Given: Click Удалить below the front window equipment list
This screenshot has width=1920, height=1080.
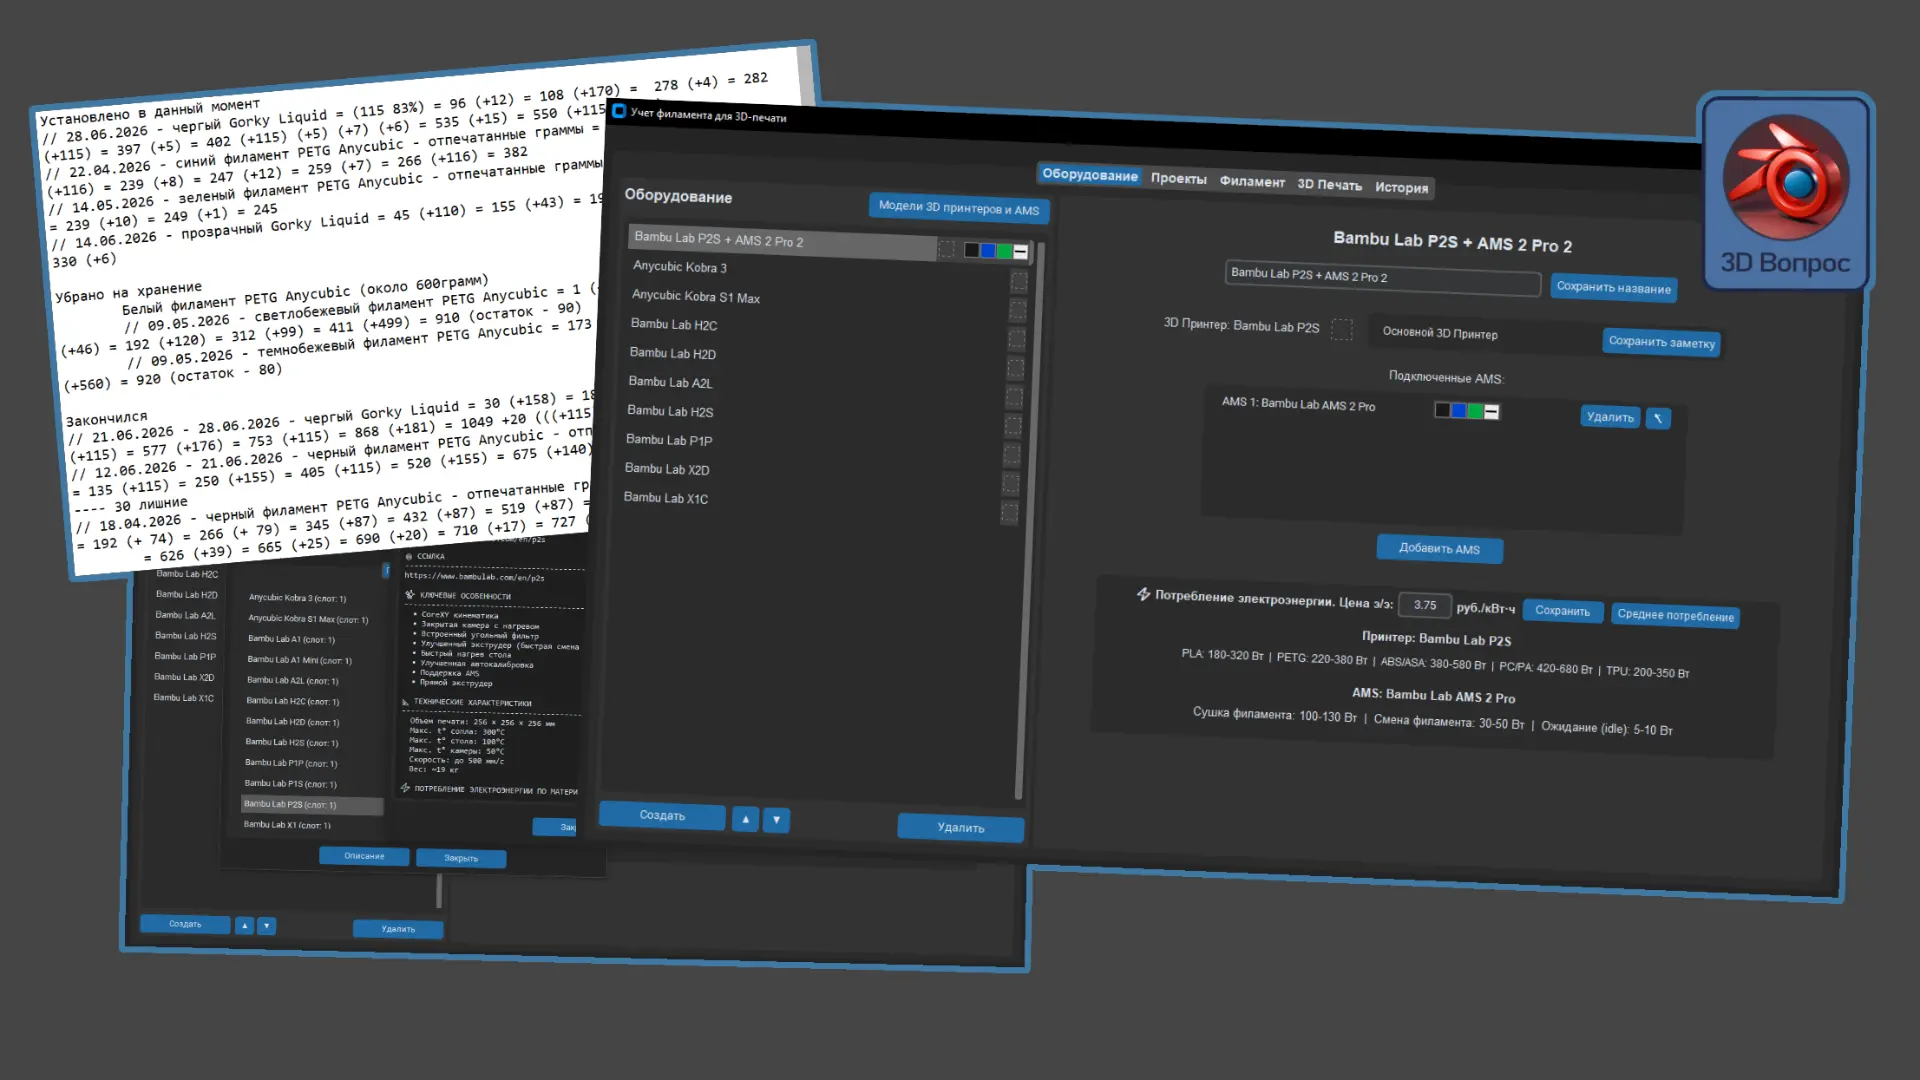Looking at the screenshot, I should tap(960, 827).
